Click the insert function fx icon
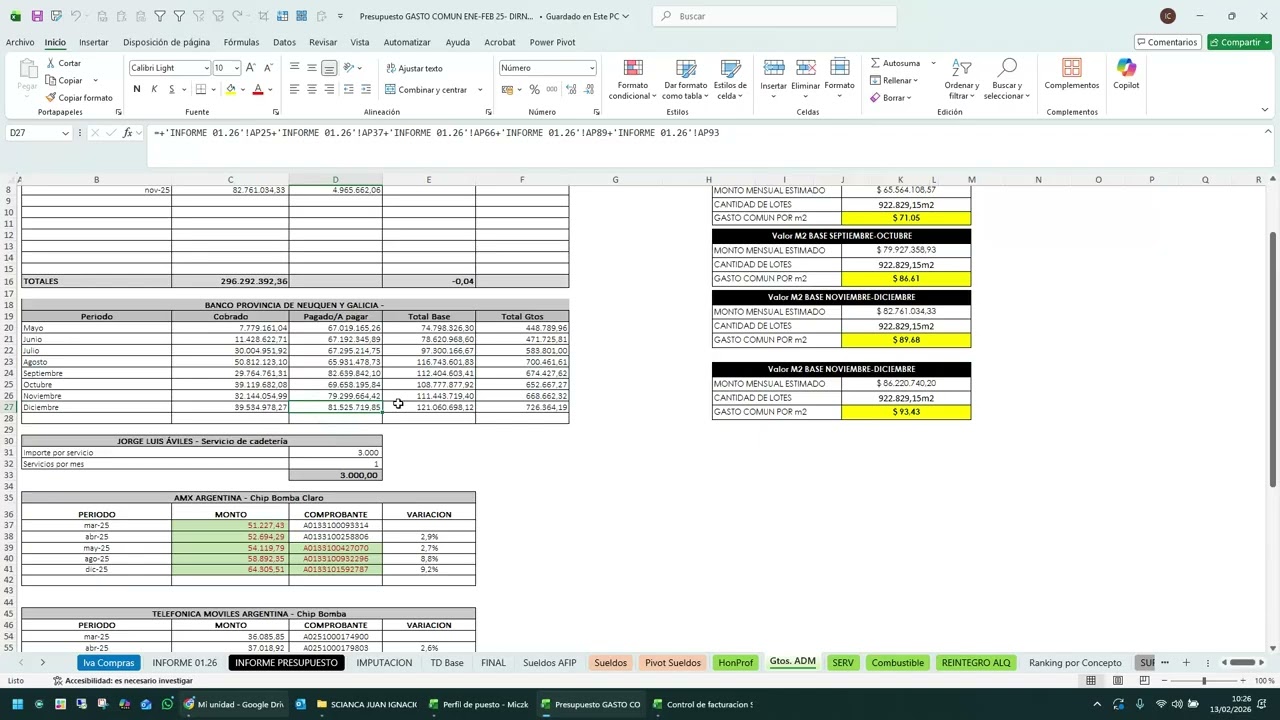The height and width of the screenshot is (720, 1280). pyautogui.click(x=127, y=133)
